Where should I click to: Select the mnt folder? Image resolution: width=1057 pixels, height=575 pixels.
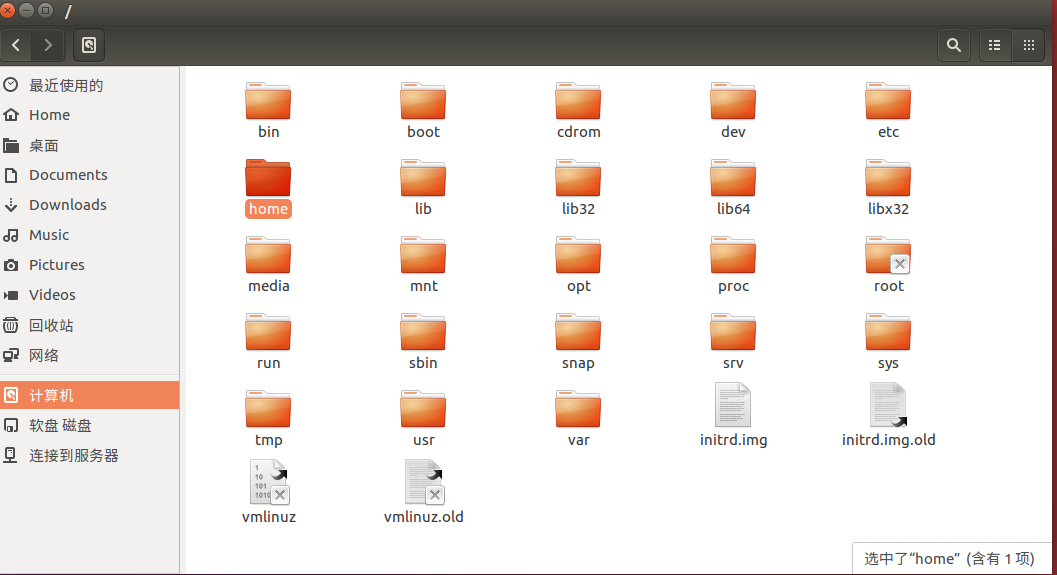[x=423, y=264]
